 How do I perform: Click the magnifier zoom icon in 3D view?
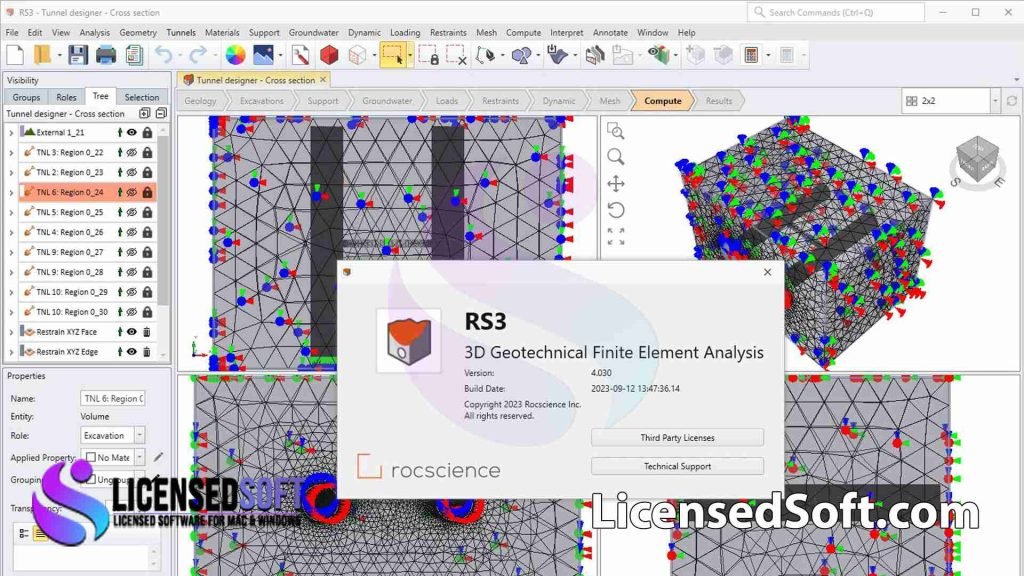click(x=615, y=157)
